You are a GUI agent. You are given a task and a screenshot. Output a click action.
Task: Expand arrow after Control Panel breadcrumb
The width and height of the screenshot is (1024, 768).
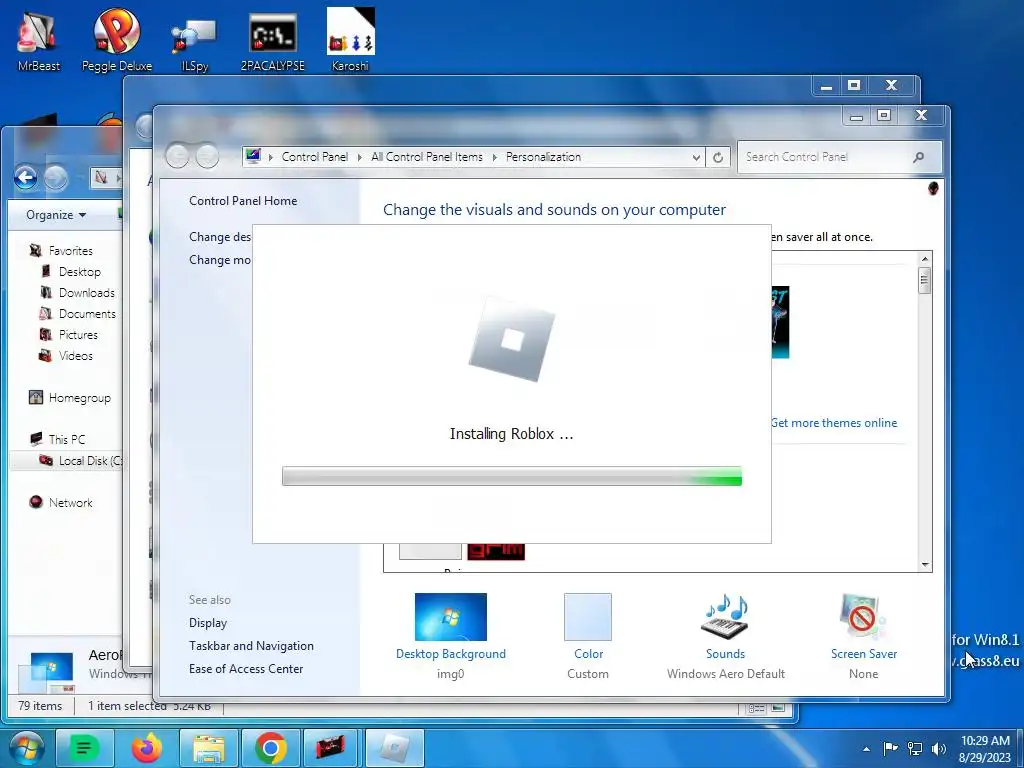(x=359, y=157)
